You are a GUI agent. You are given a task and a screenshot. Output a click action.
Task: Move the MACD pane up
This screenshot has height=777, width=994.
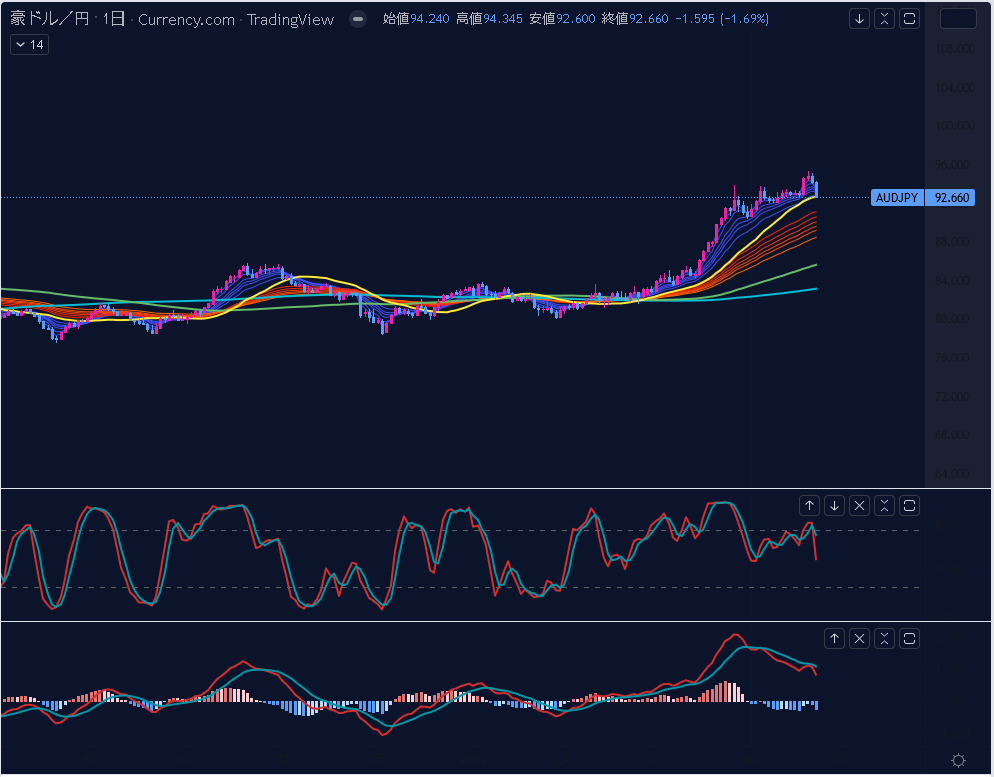(834, 639)
